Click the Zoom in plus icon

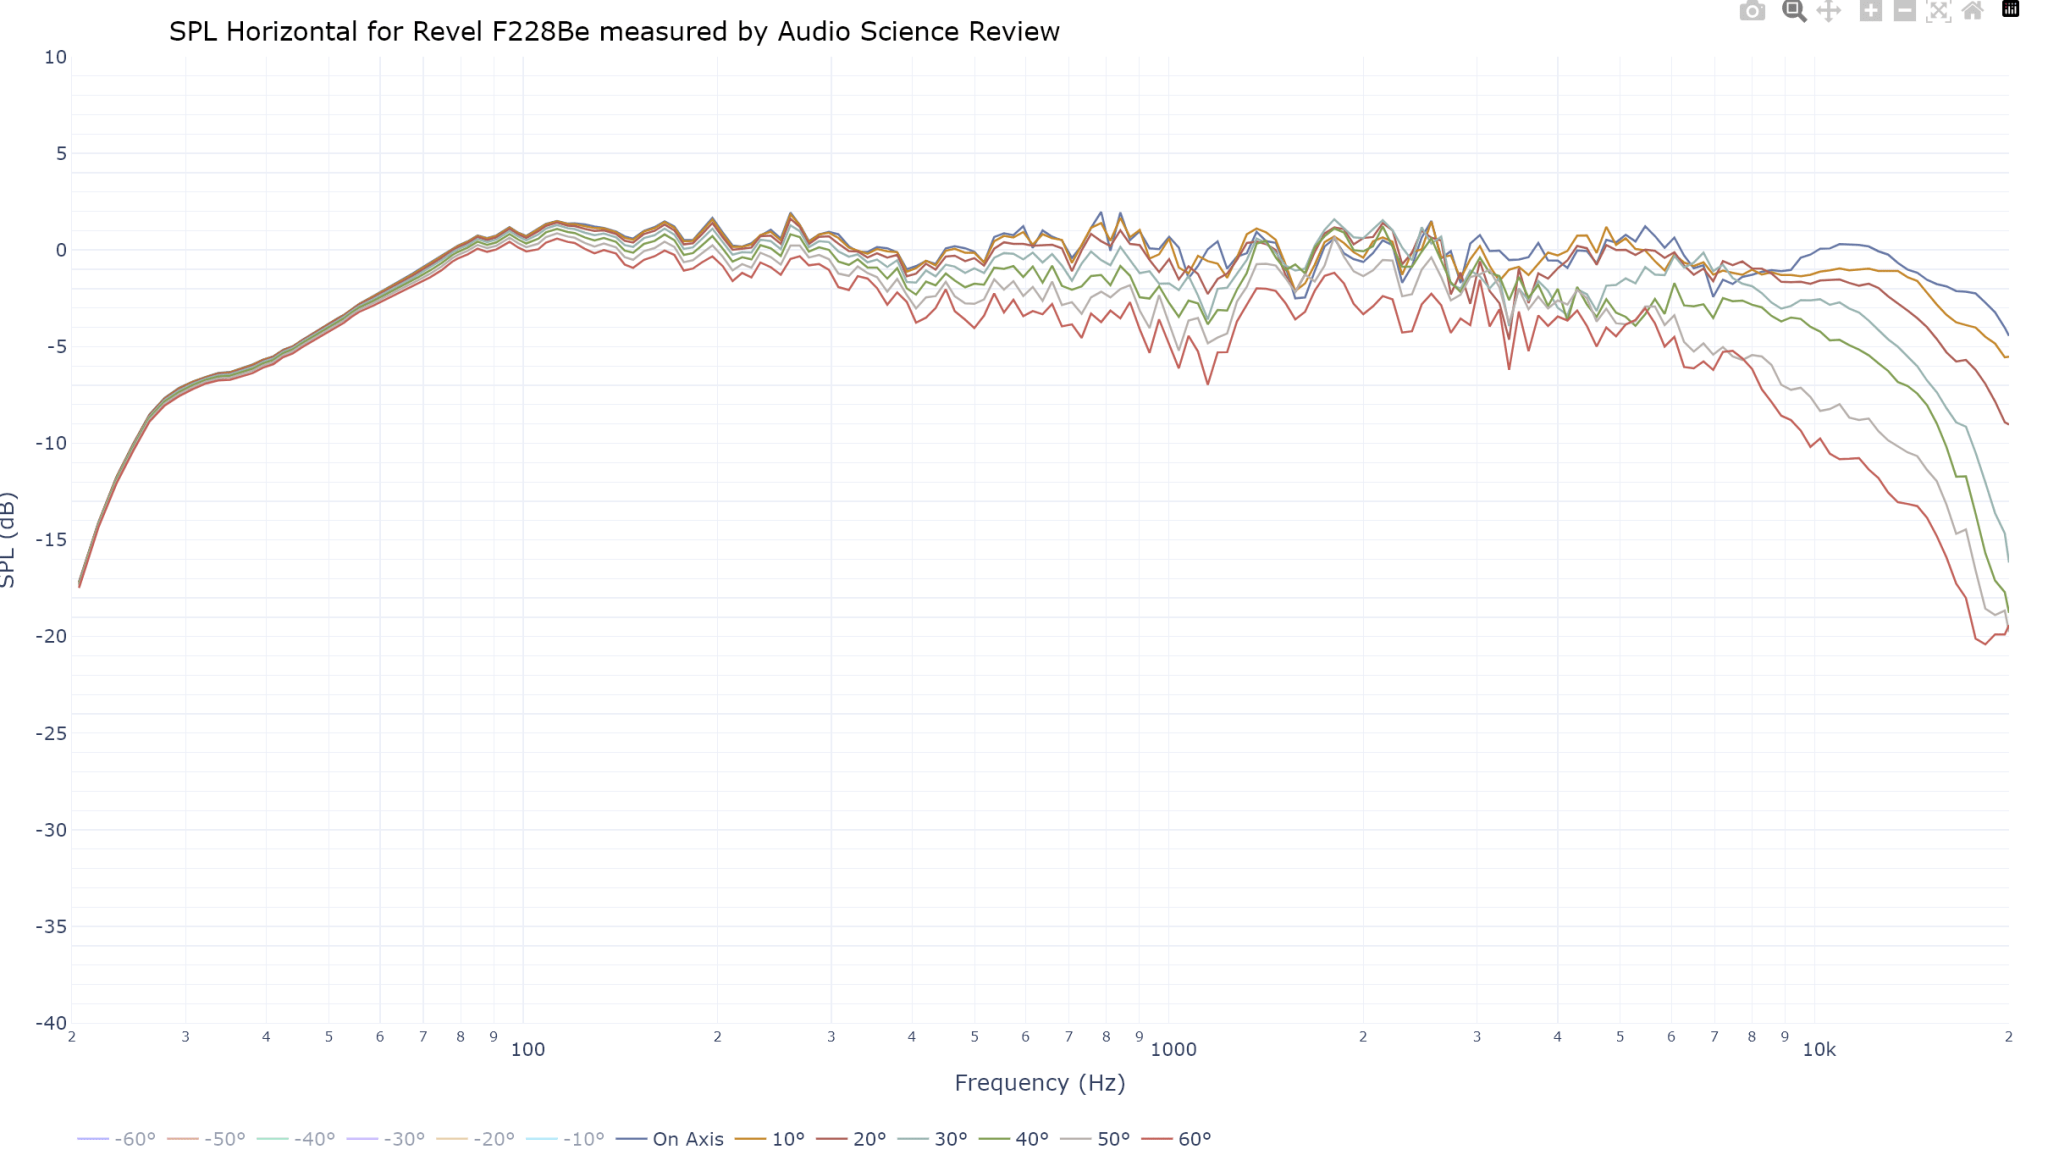click(x=1871, y=11)
